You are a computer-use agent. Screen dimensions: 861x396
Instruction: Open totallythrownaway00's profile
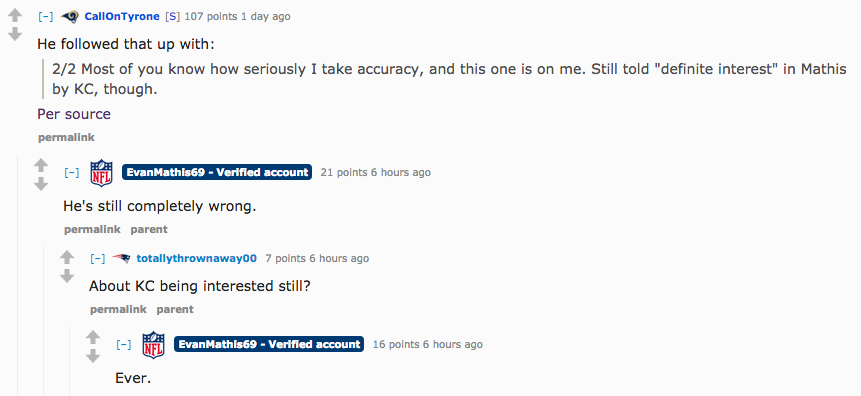click(x=197, y=258)
